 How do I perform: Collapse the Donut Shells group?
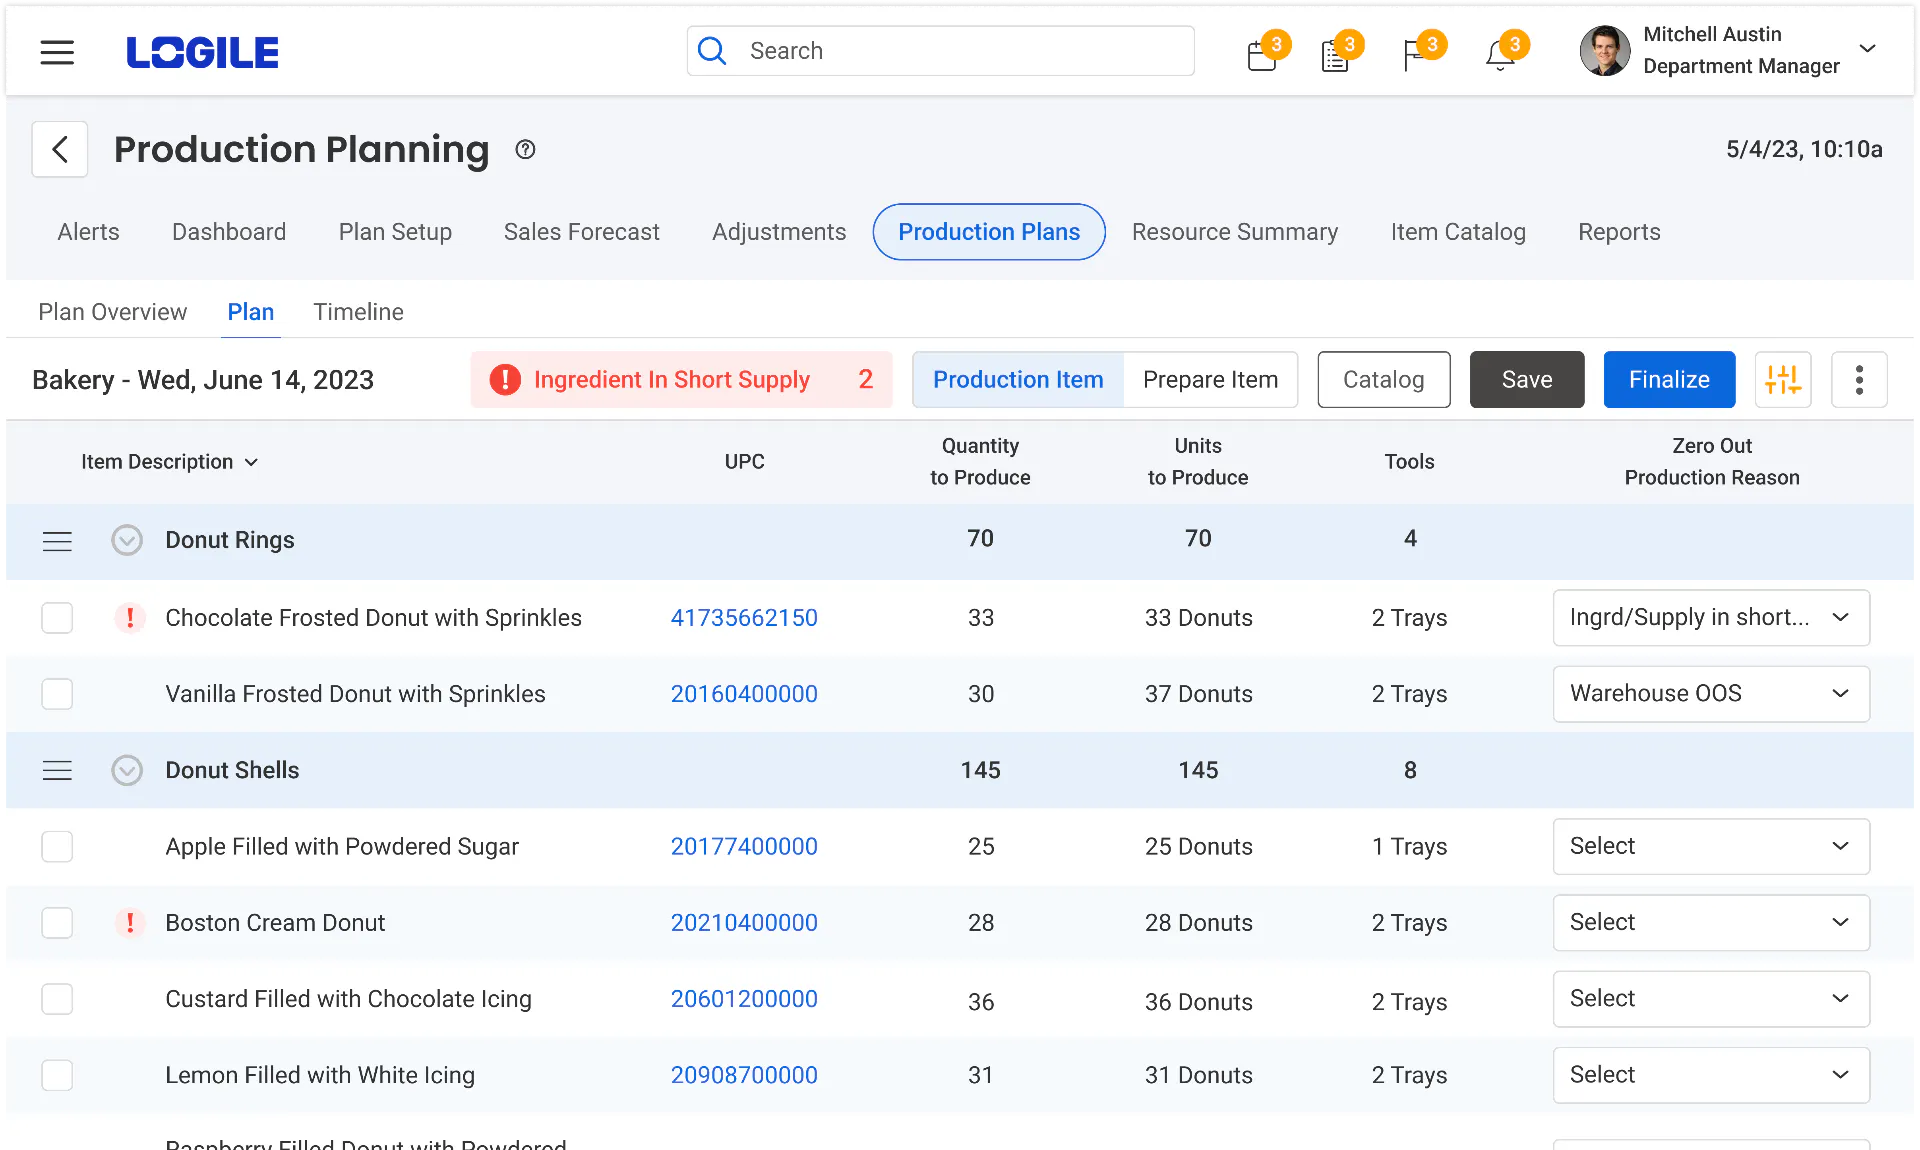pos(127,770)
